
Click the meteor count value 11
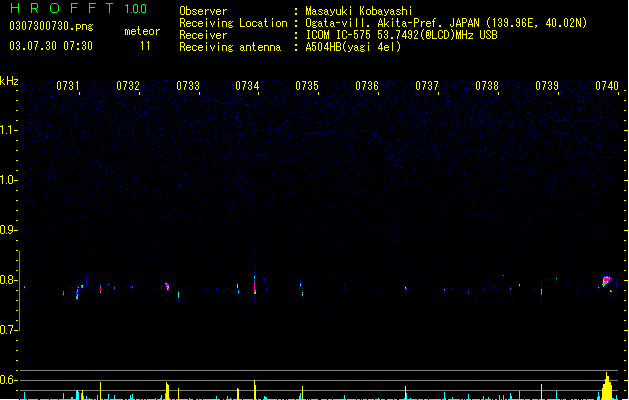(x=145, y=46)
